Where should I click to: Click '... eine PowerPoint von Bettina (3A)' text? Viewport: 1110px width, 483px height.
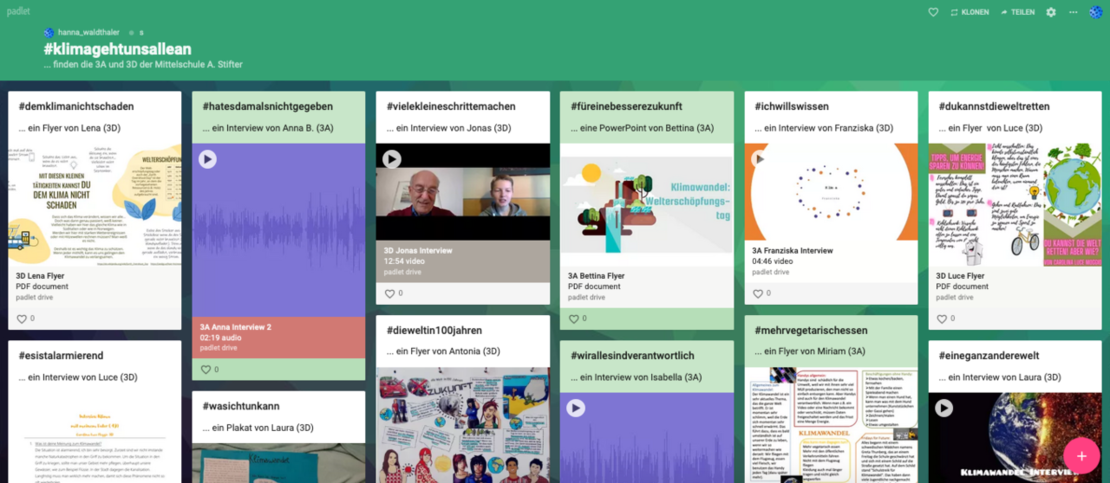(642, 128)
